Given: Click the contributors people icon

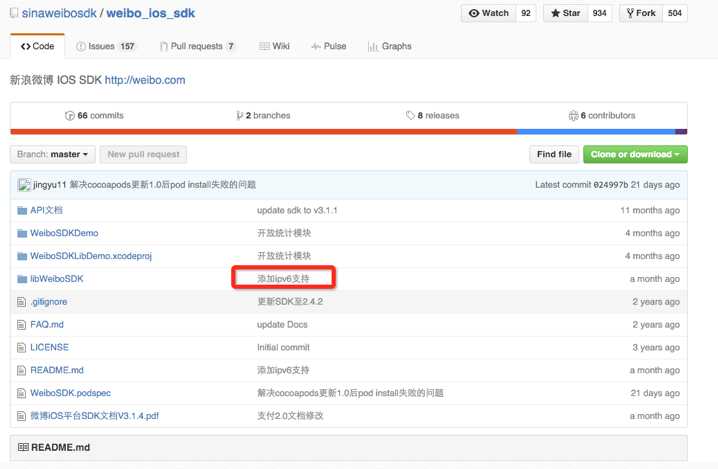Looking at the screenshot, I should (573, 115).
